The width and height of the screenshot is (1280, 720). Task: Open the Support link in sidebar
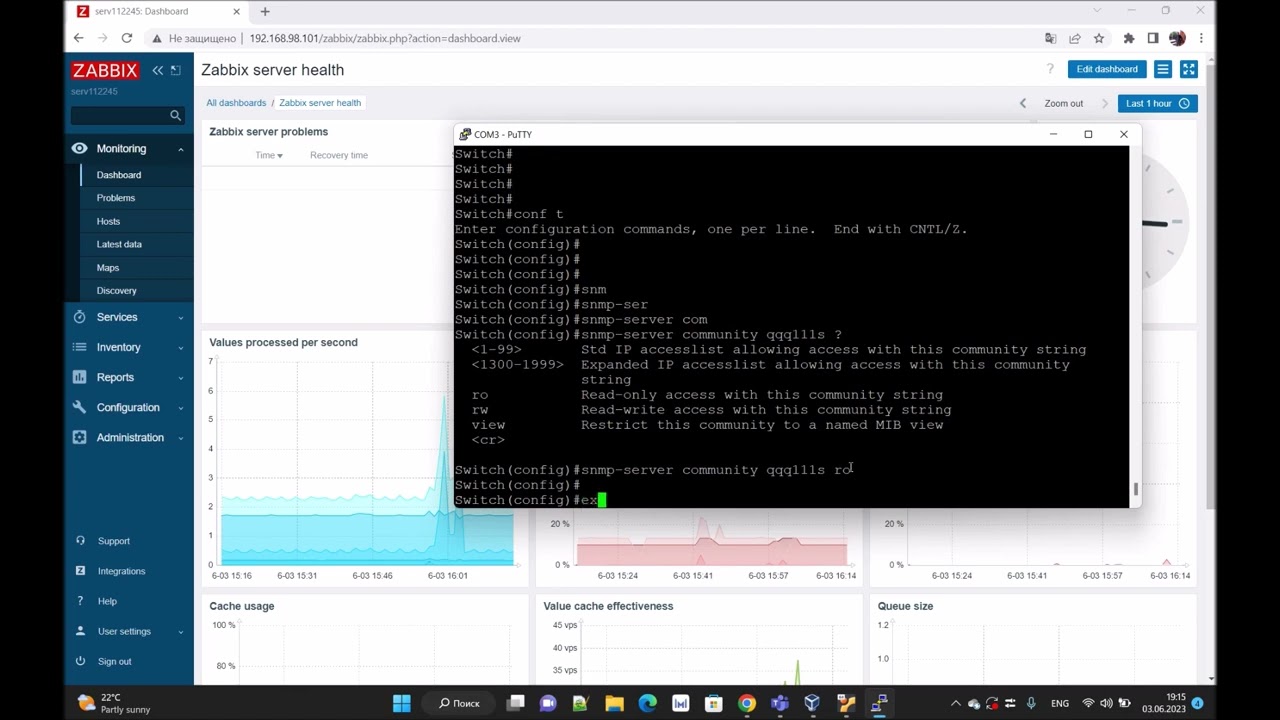tap(114, 541)
